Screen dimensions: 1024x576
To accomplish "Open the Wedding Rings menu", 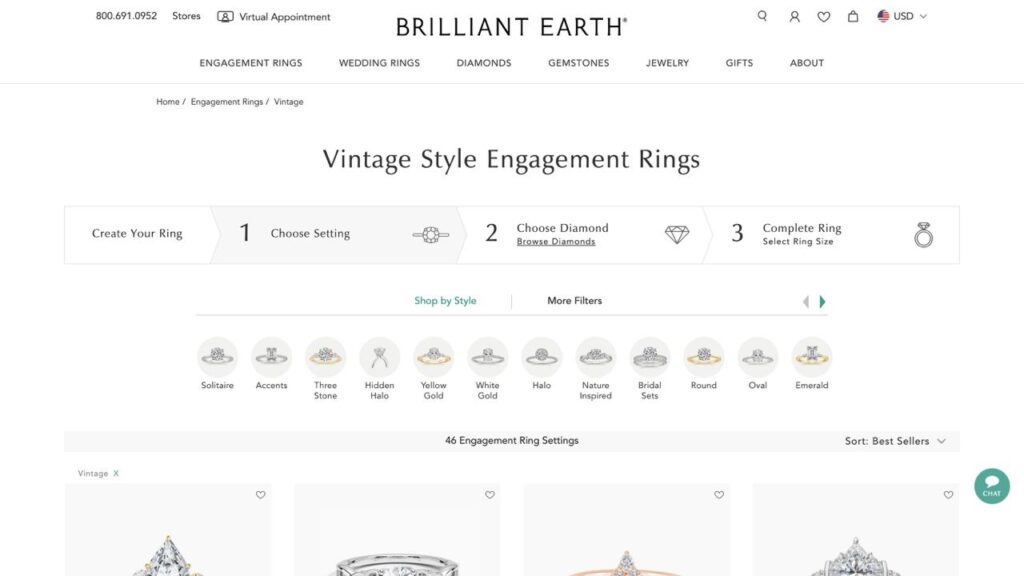I will tap(379, 63).
